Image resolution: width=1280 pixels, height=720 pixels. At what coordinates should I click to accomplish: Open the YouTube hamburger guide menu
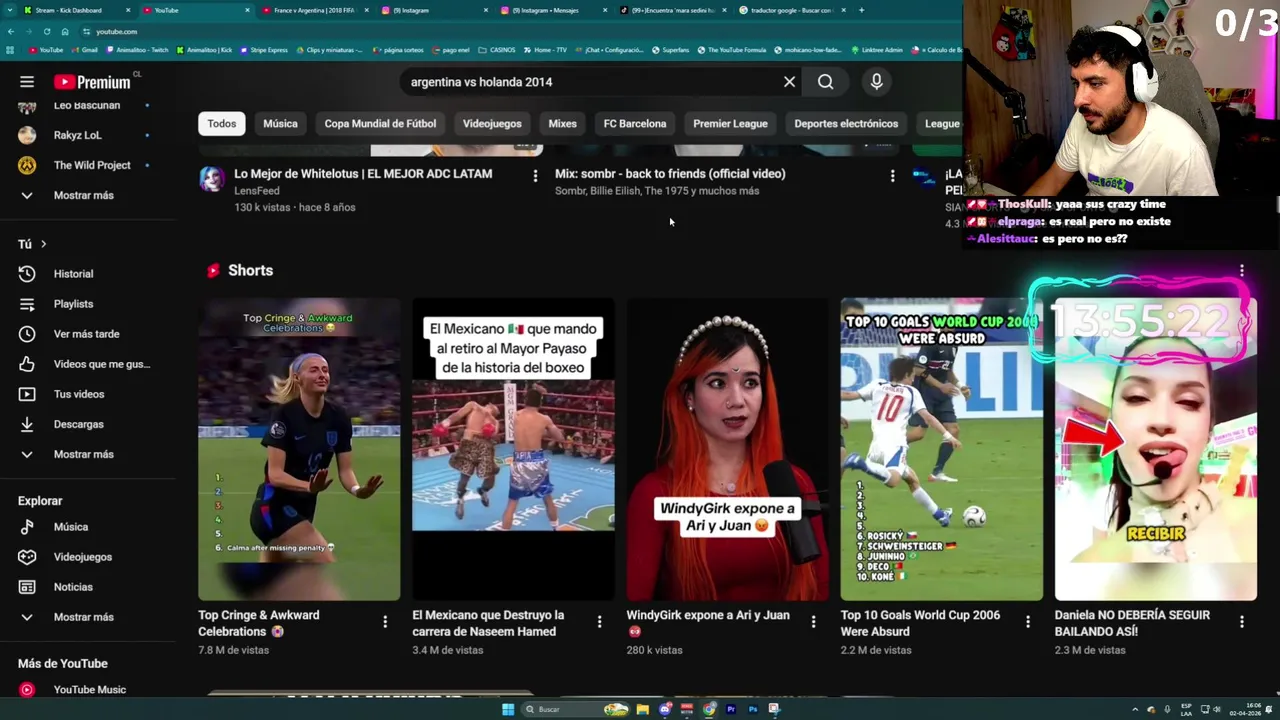click(x=27, y=82)
